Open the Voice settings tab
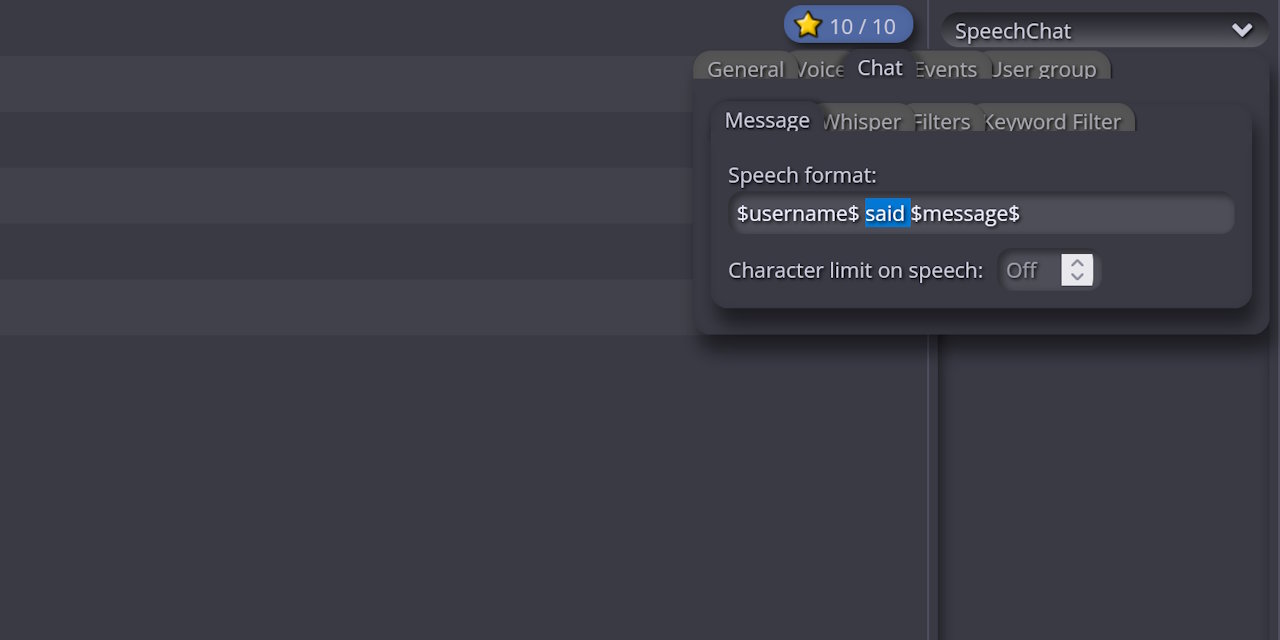 822,69
